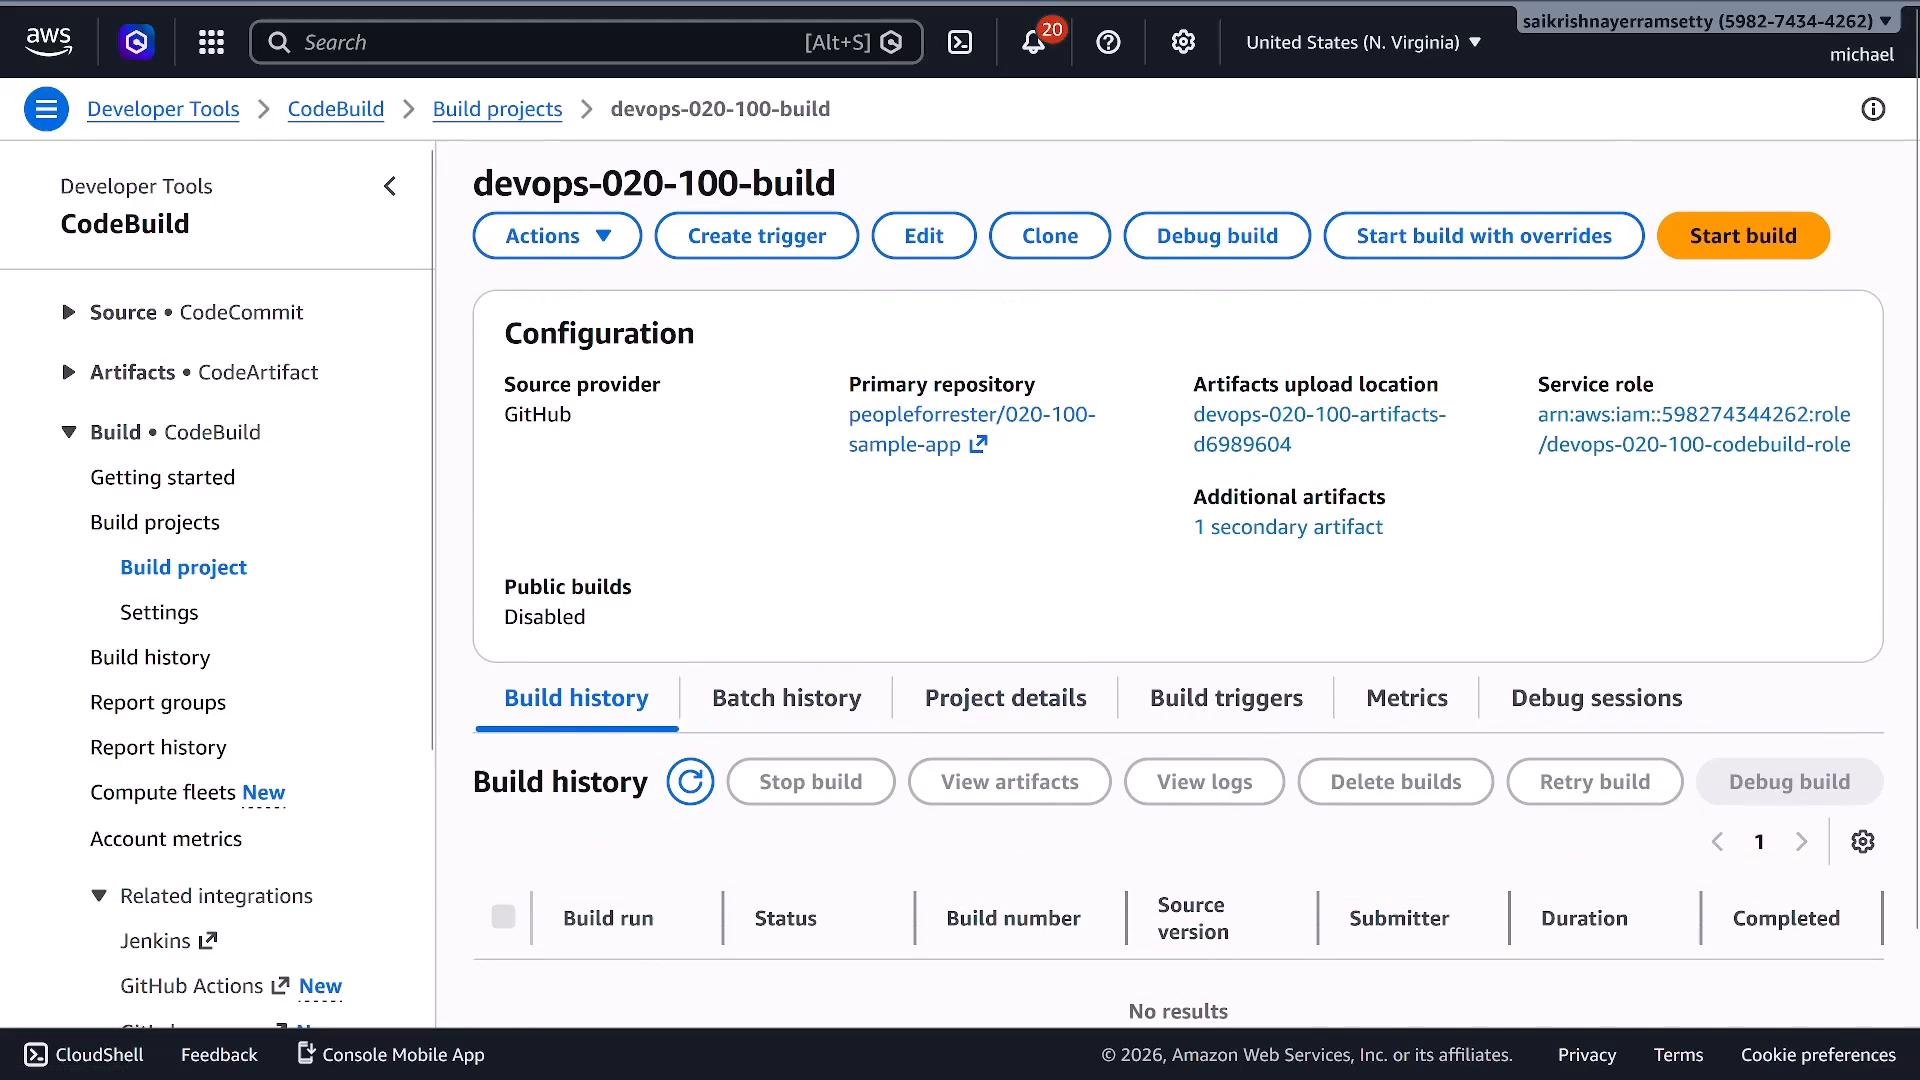Open Settings under Build projects
Viewport: 1920px width, 1080px height.
(159, 612)
